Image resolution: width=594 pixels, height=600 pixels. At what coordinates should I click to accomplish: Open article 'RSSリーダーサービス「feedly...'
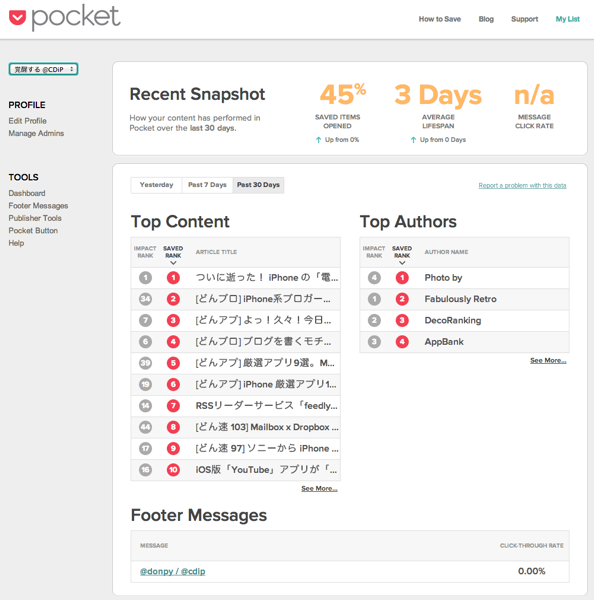267,406
